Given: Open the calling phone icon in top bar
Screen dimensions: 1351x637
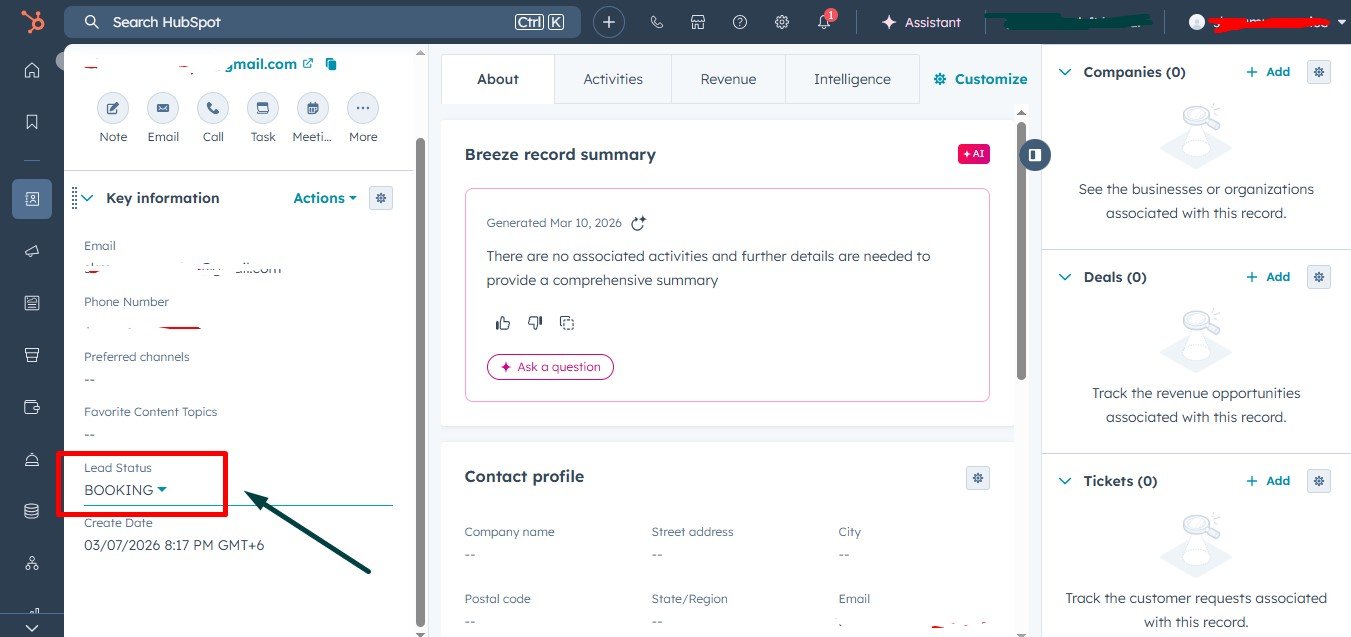Looking at the screenshot, I should click(657, 22).
